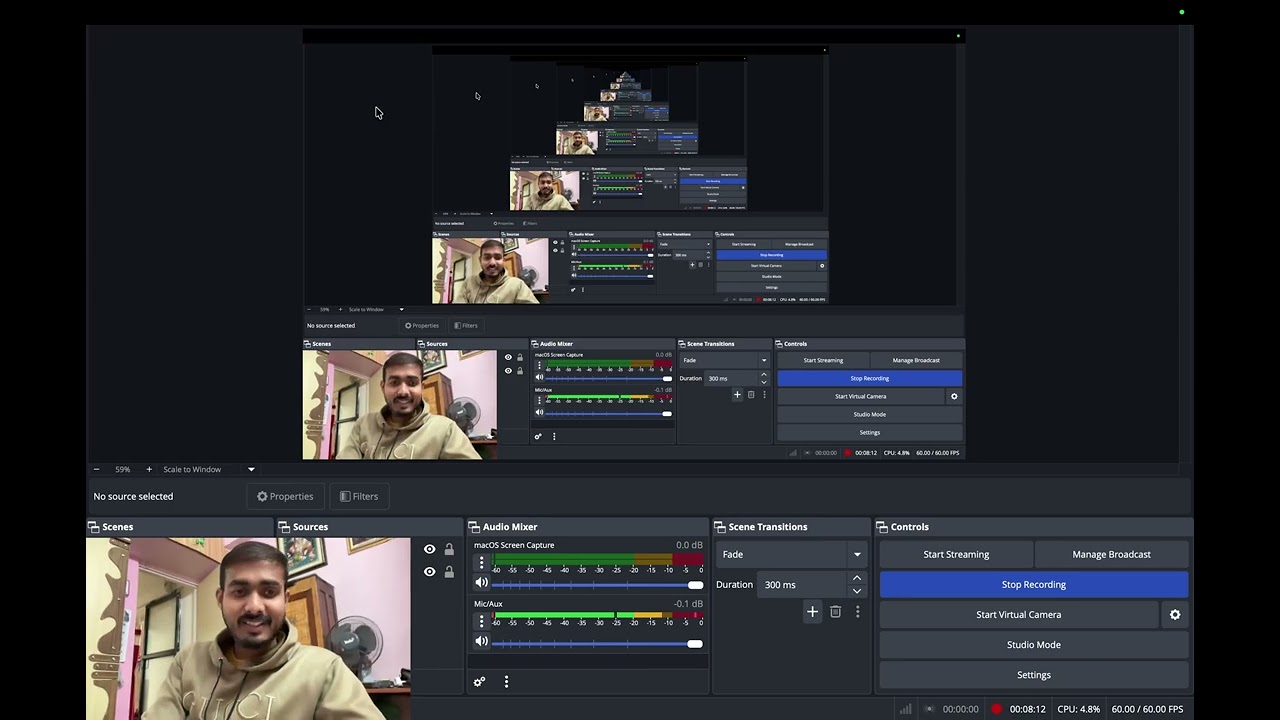1280x720 pixels.
Task: Click the main blue Stop Recording button
Action: tap(1034, 584)
